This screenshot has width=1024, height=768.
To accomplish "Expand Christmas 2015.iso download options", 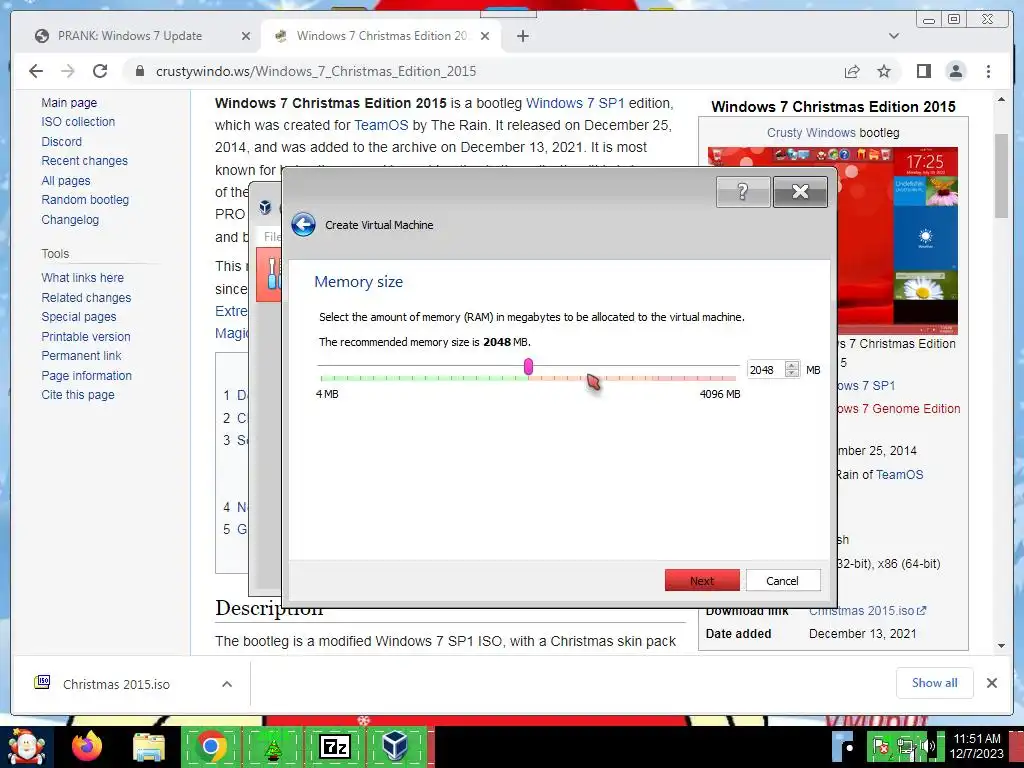I will [x=227, y=684].
